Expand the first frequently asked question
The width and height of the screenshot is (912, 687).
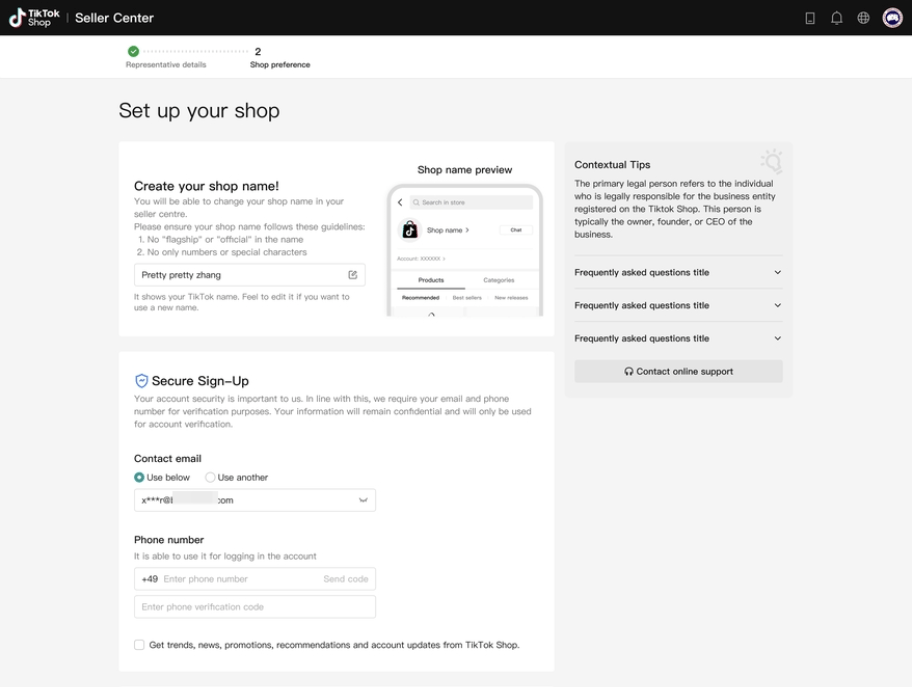point(678,272)
